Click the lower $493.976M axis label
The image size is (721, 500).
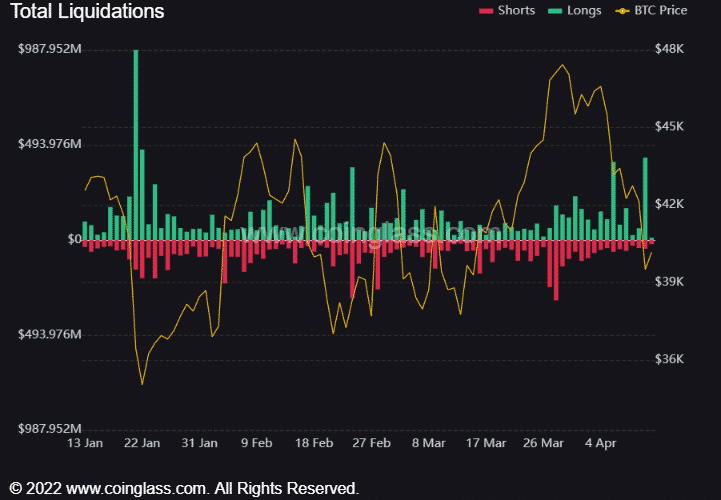50,334
